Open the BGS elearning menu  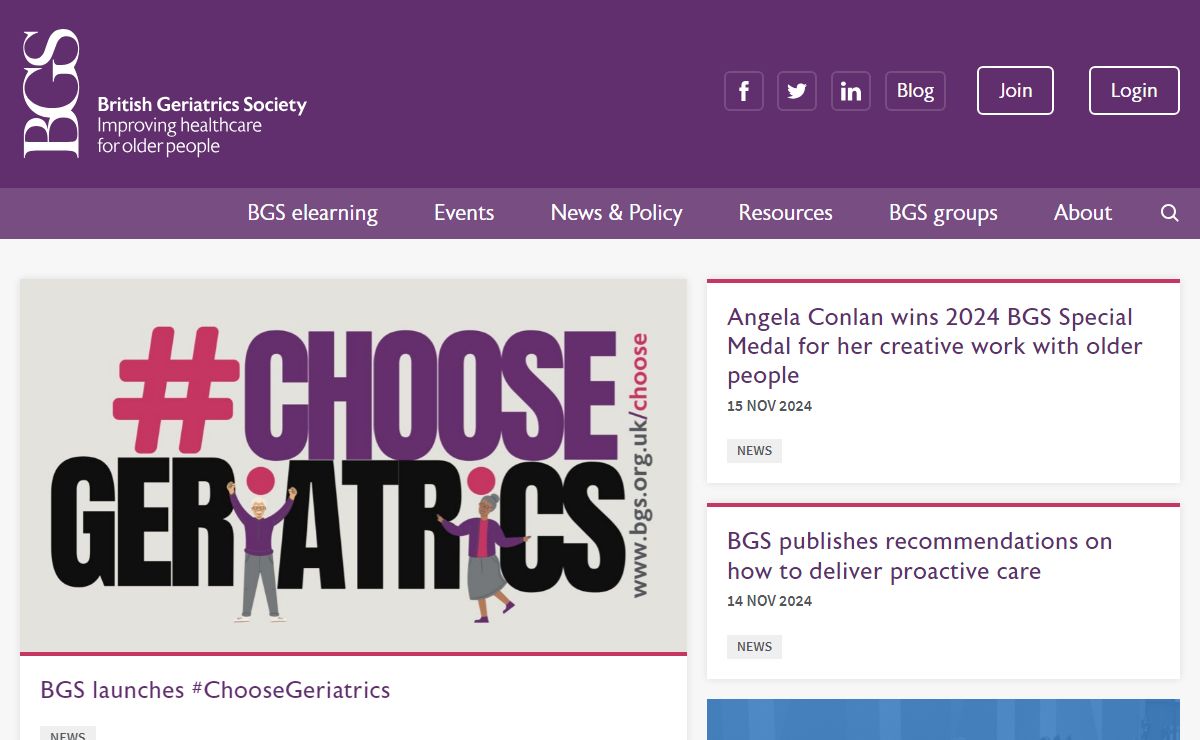(313, 213)
